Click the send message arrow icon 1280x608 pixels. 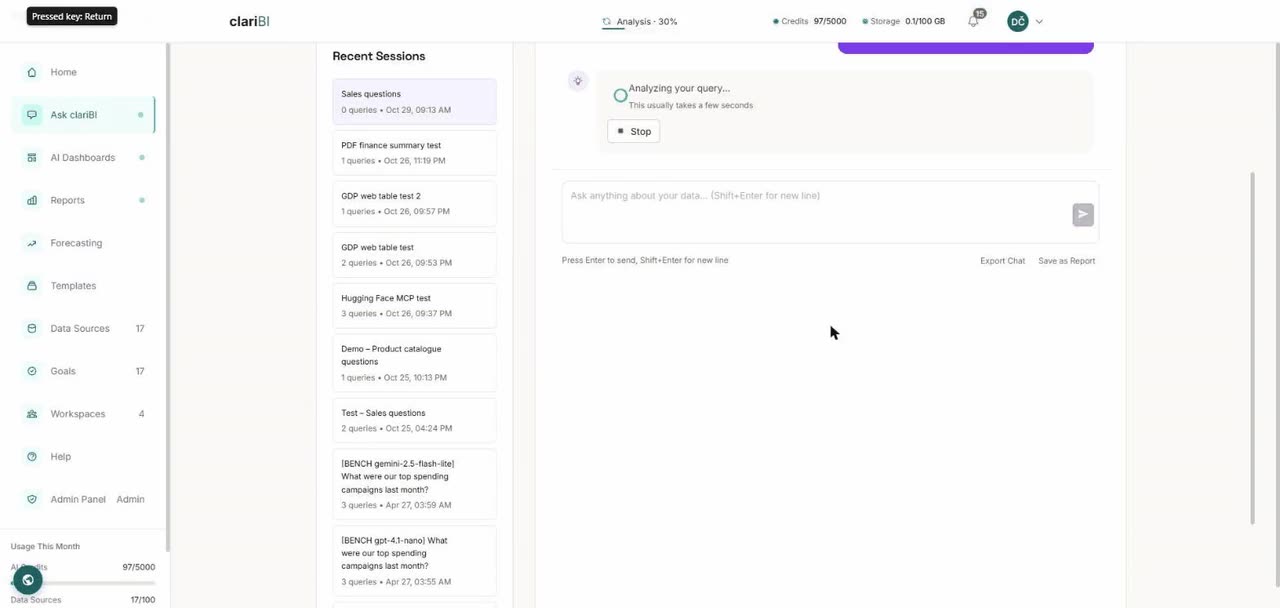[x=1082, y=214]
